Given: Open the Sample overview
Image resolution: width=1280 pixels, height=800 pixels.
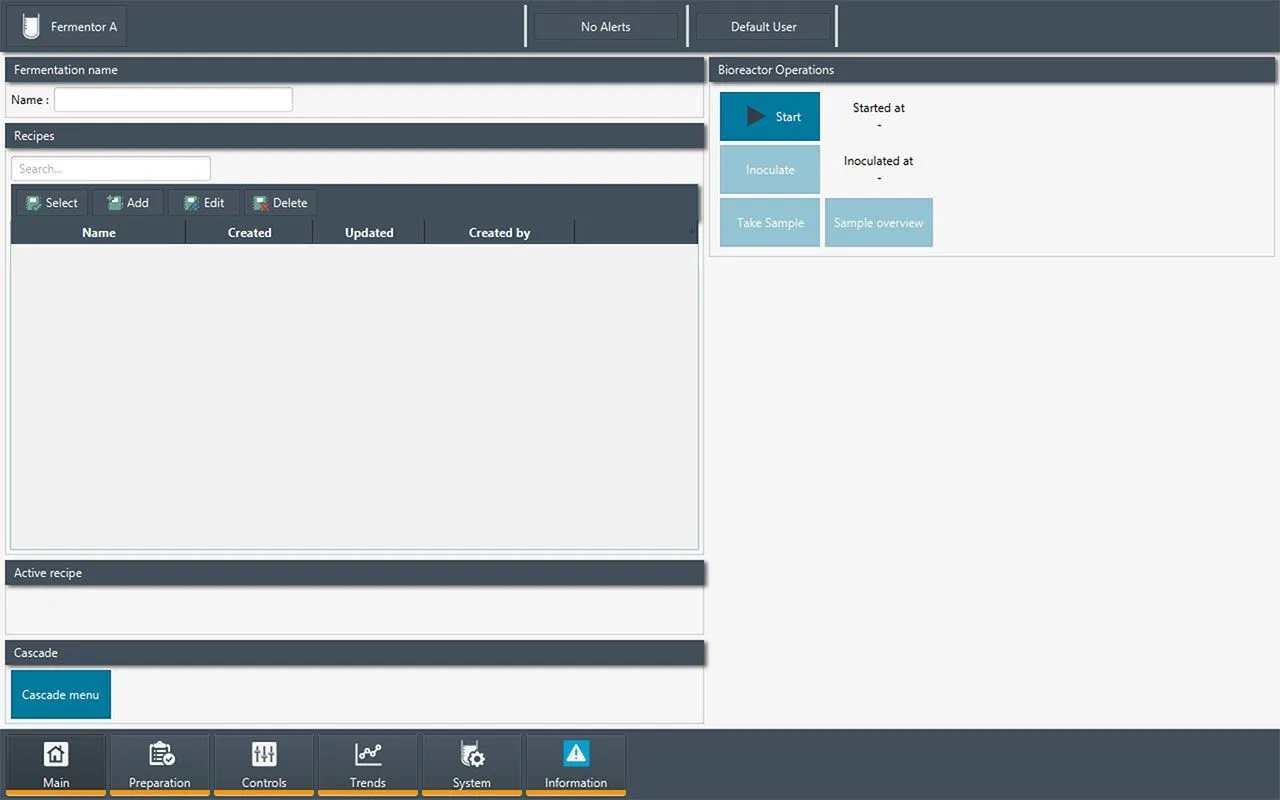Looking at the screenshot, I should click(879, 223).
